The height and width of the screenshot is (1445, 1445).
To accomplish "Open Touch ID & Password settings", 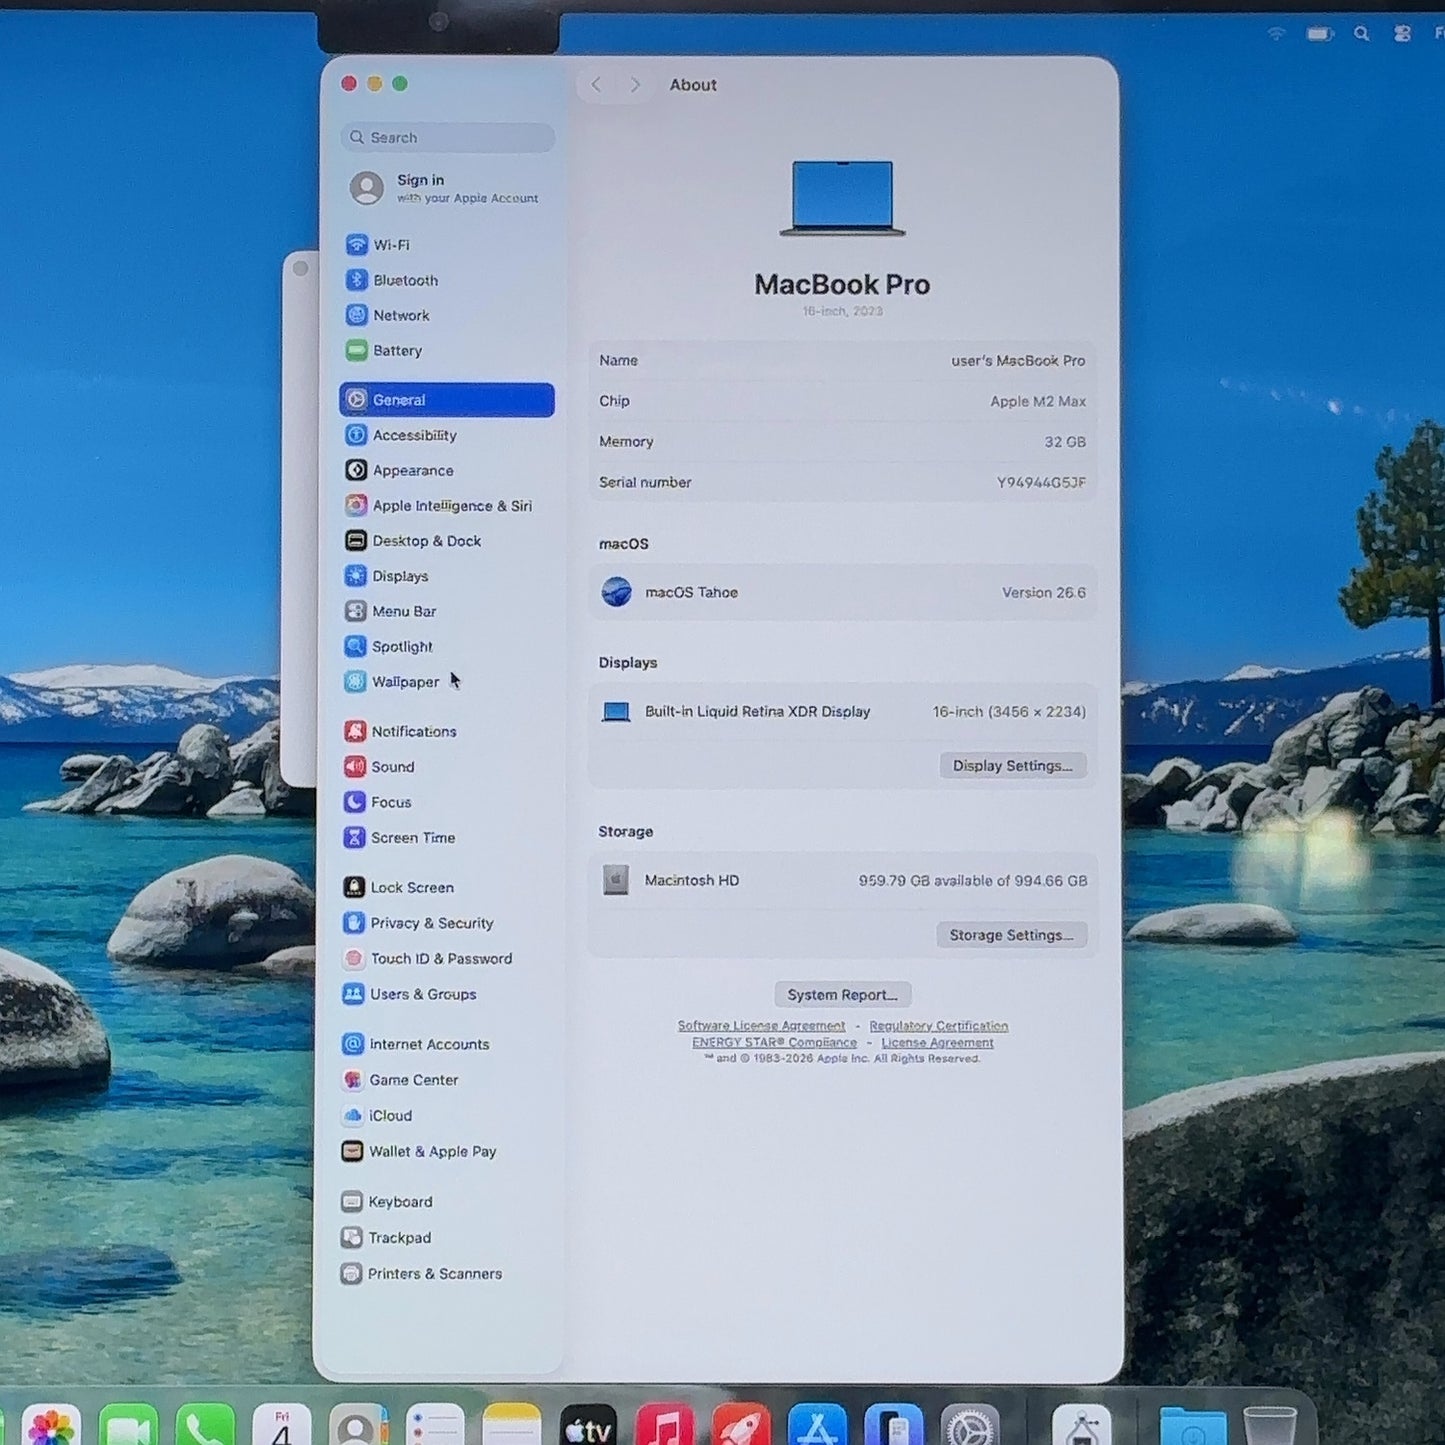I will tap(446, 958).
